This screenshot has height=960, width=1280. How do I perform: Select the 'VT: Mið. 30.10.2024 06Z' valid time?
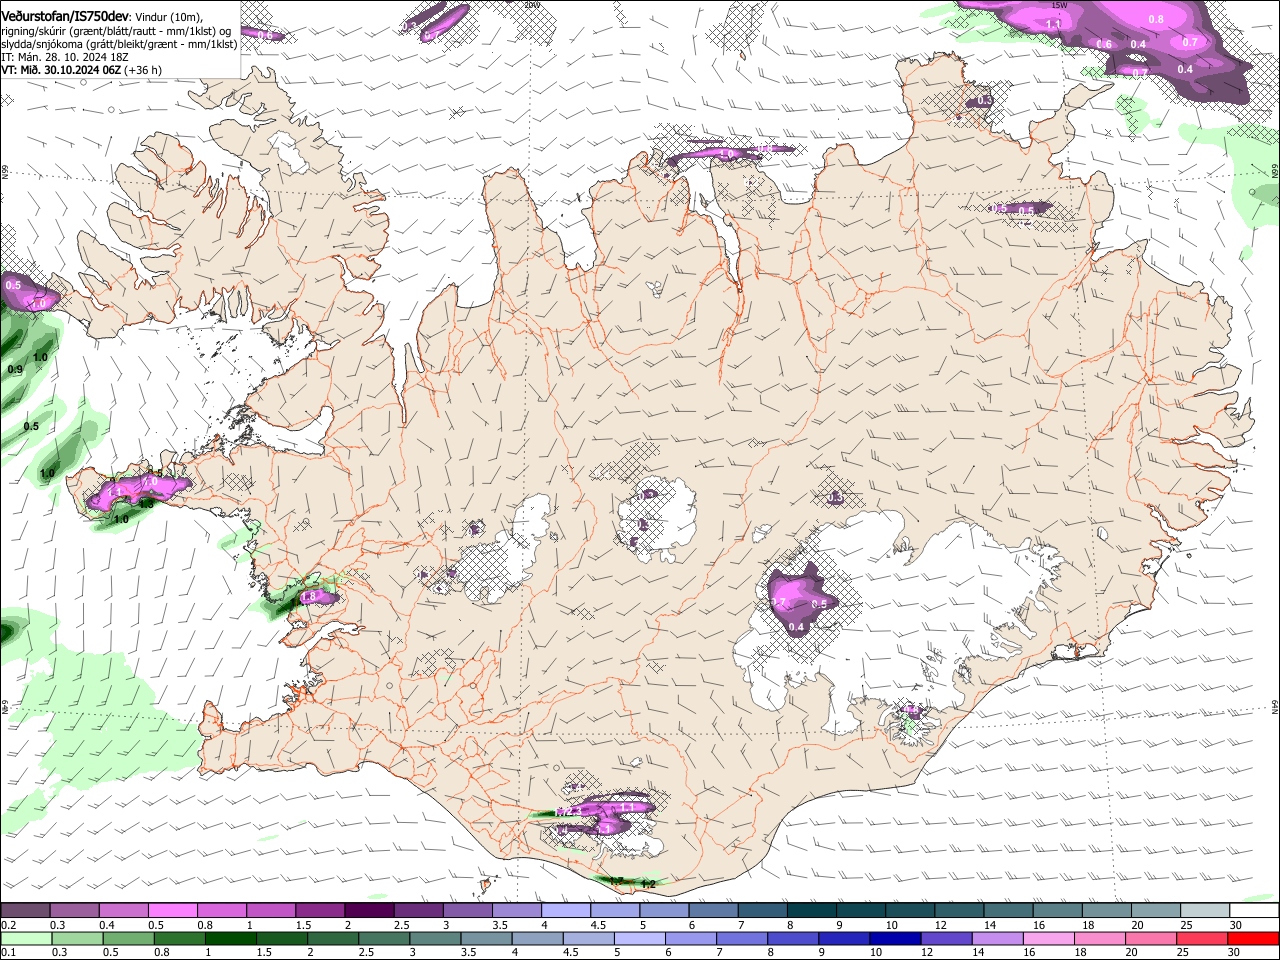pos(60,70)
